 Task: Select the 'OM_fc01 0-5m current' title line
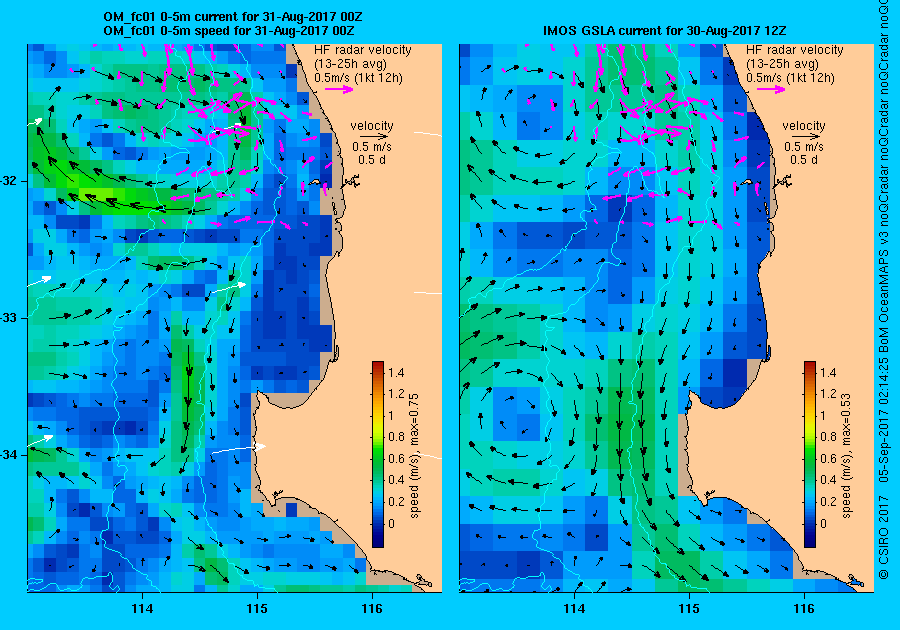232,17
